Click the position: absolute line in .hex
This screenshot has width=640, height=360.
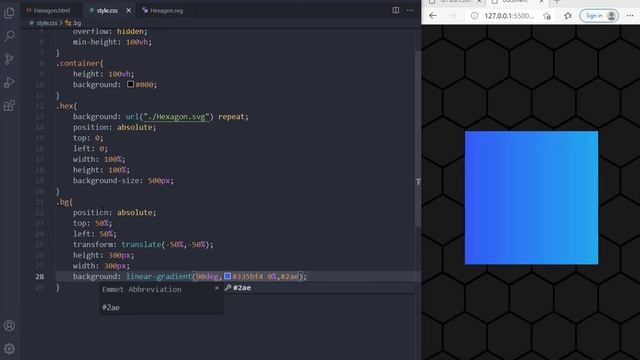(114, 127)
